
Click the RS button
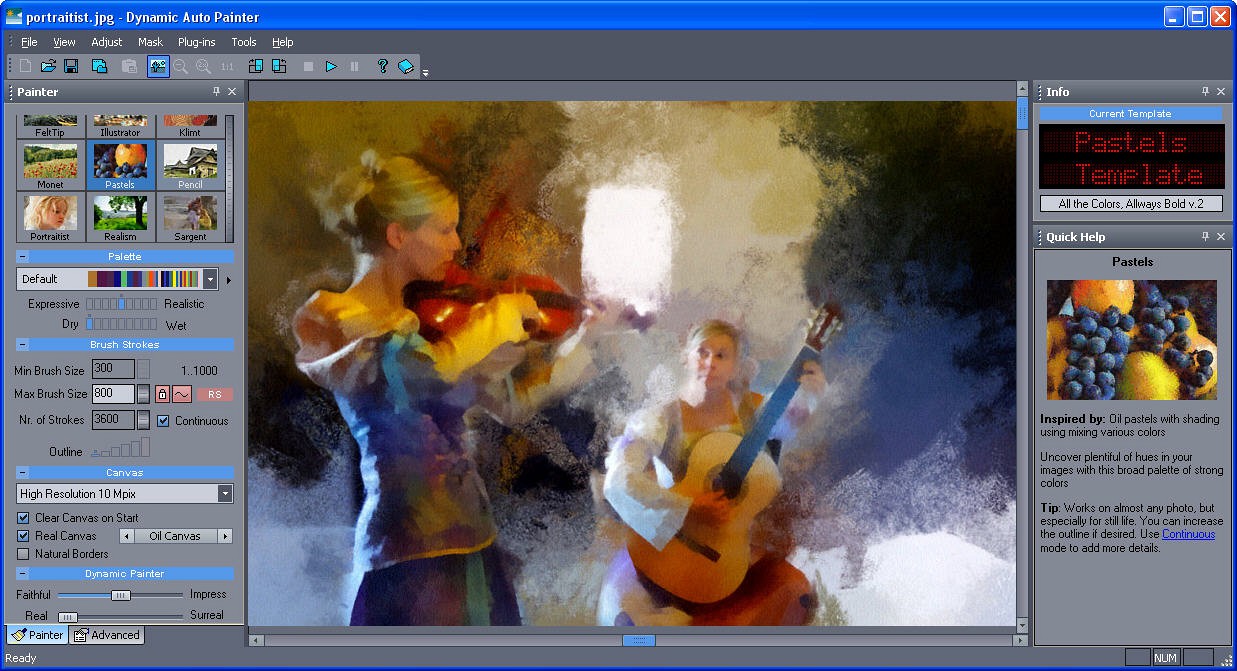tap(214, 394)
